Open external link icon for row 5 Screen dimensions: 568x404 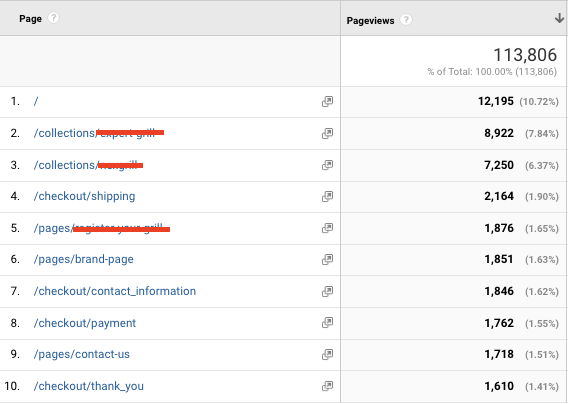coord(327,228)
